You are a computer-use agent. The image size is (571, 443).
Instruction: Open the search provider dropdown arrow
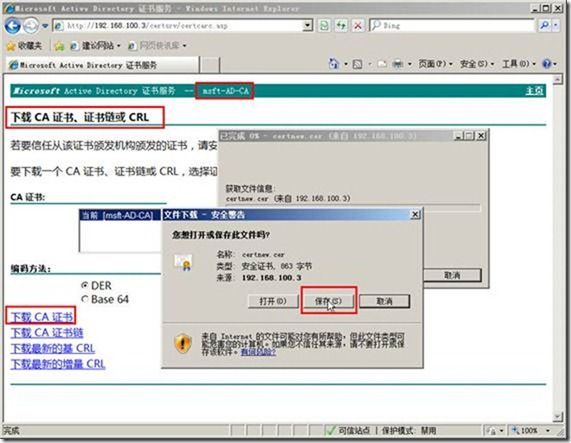(x=556, y=25)
